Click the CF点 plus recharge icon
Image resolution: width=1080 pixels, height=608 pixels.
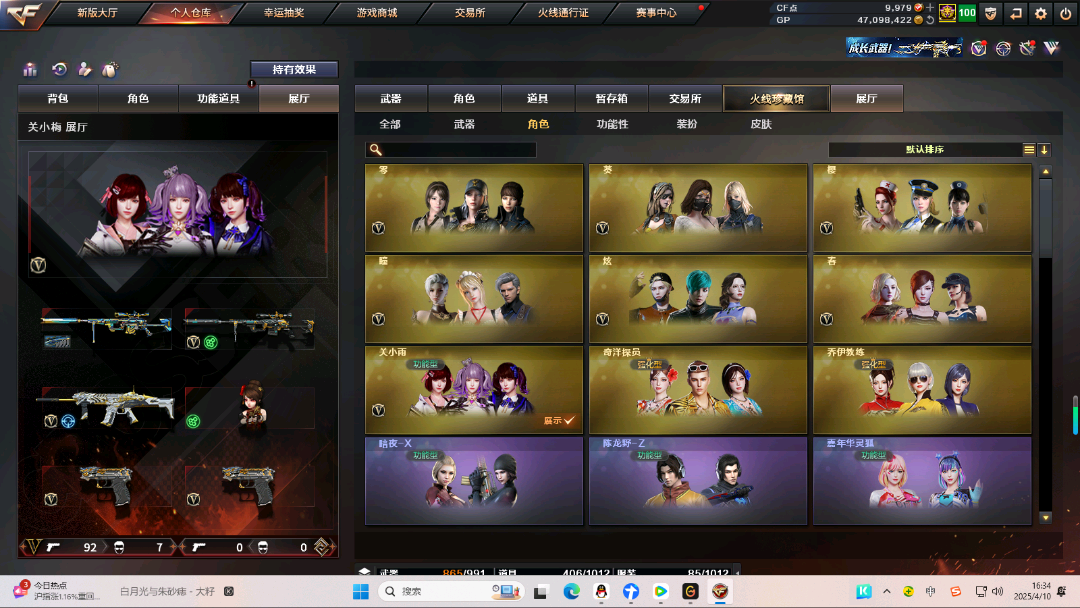click(x=930, y=8)
